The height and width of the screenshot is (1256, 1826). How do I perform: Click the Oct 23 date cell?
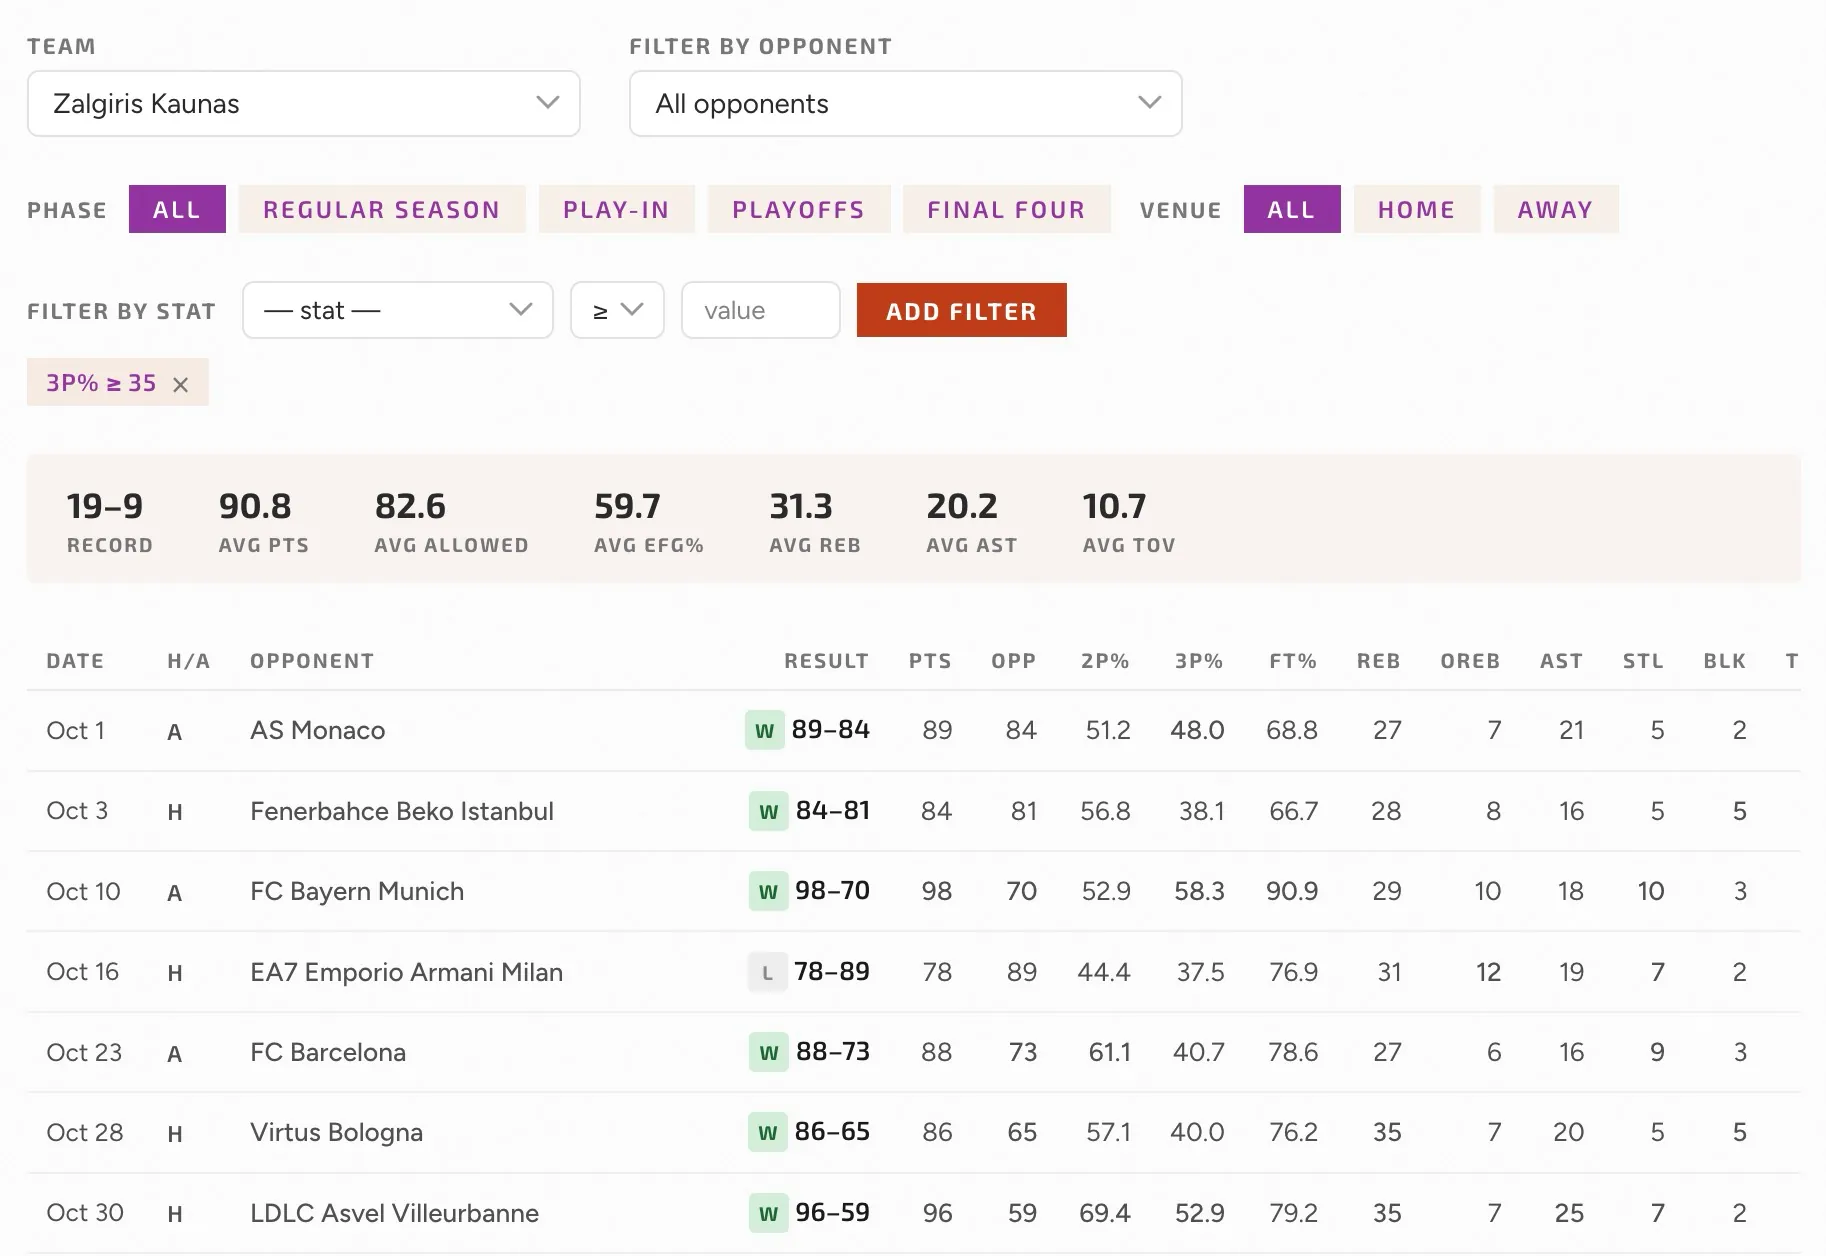84,1052
